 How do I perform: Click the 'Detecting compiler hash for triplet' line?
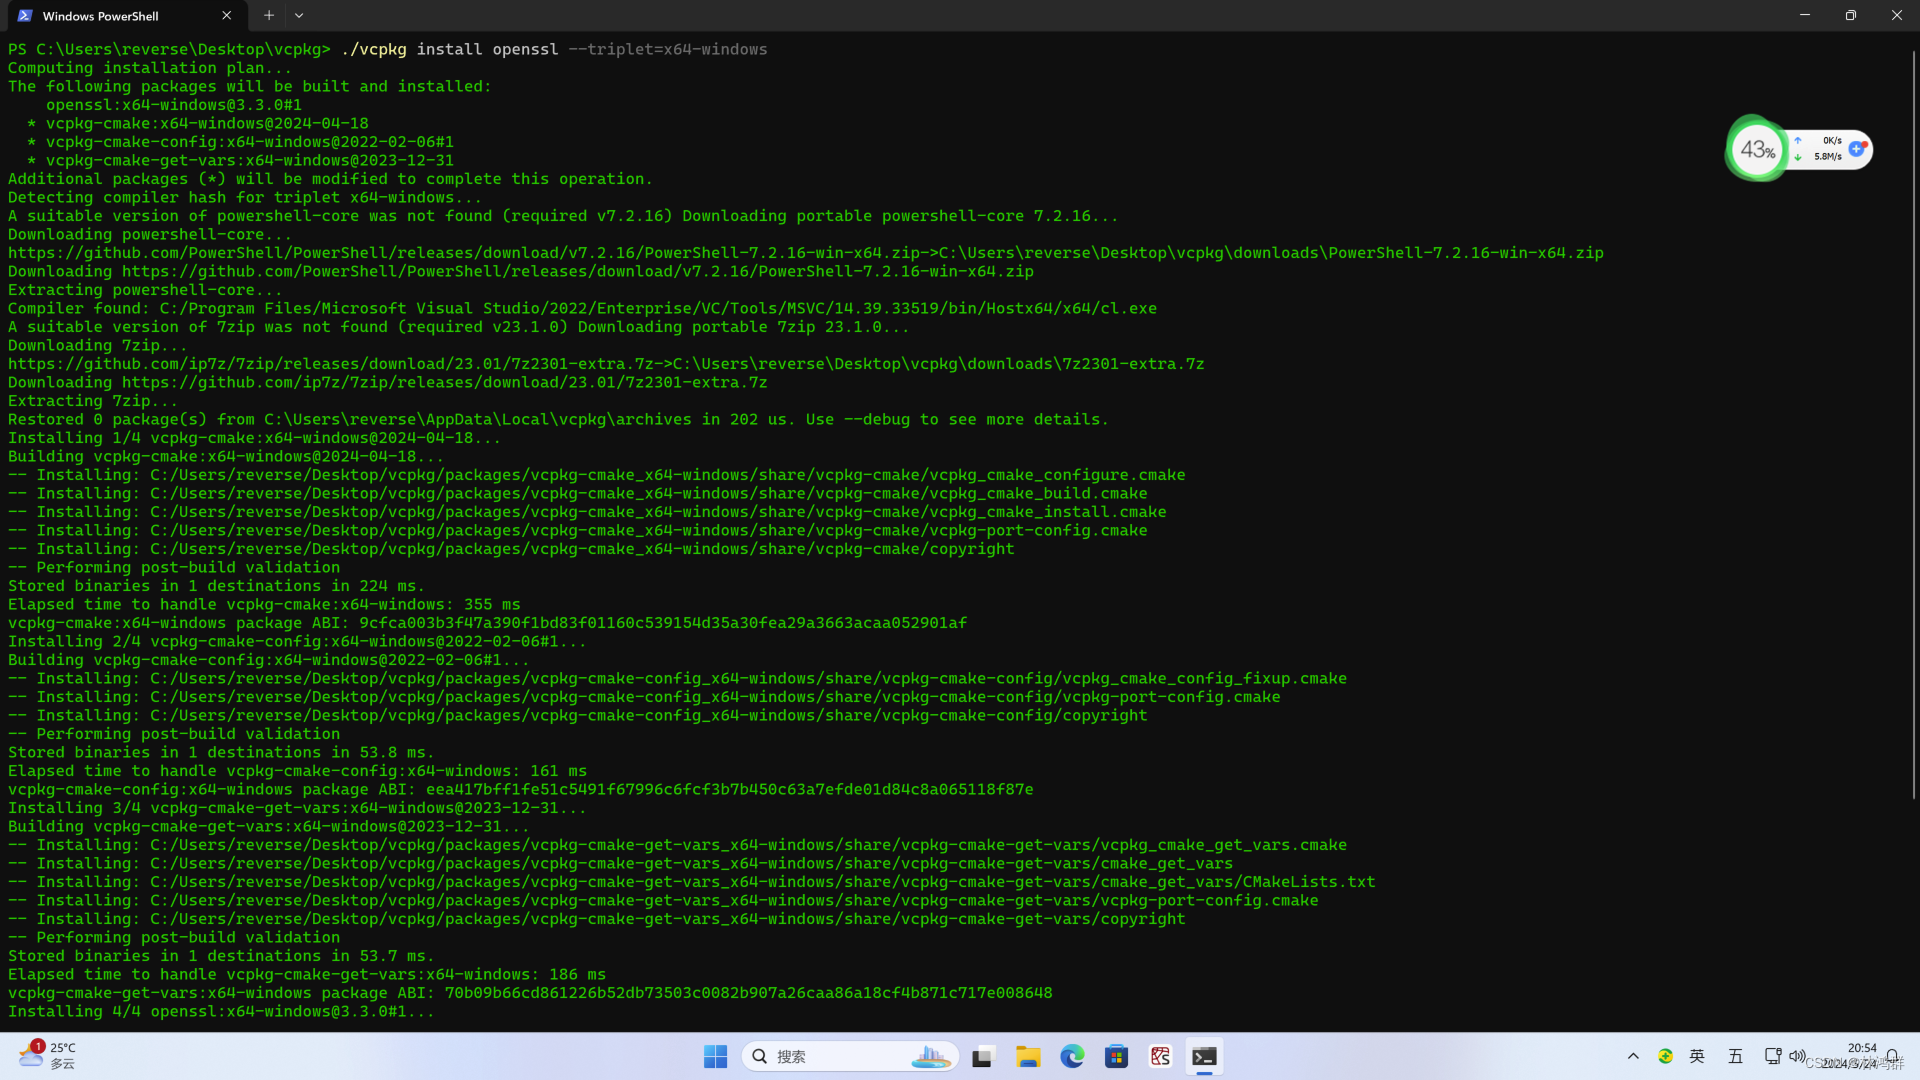[245, 198]
